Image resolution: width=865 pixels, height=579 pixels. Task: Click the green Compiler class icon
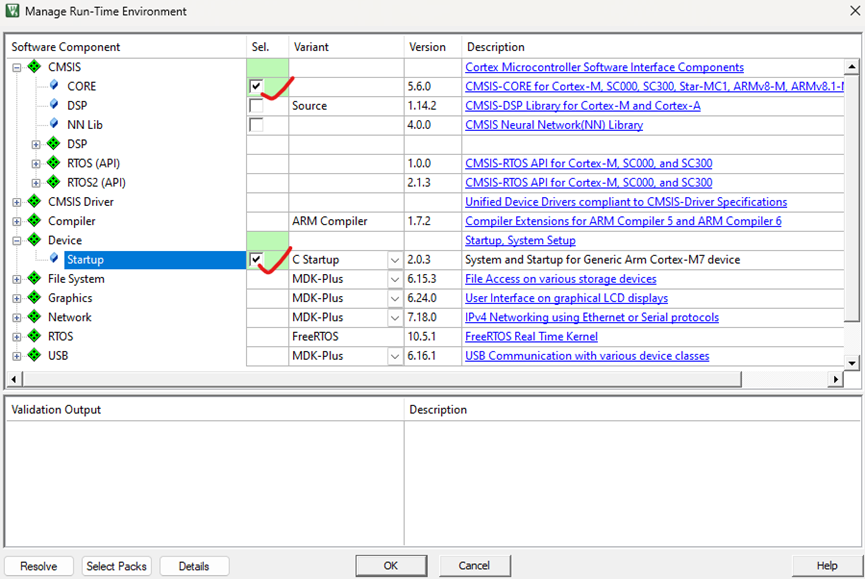coord(34,221)
